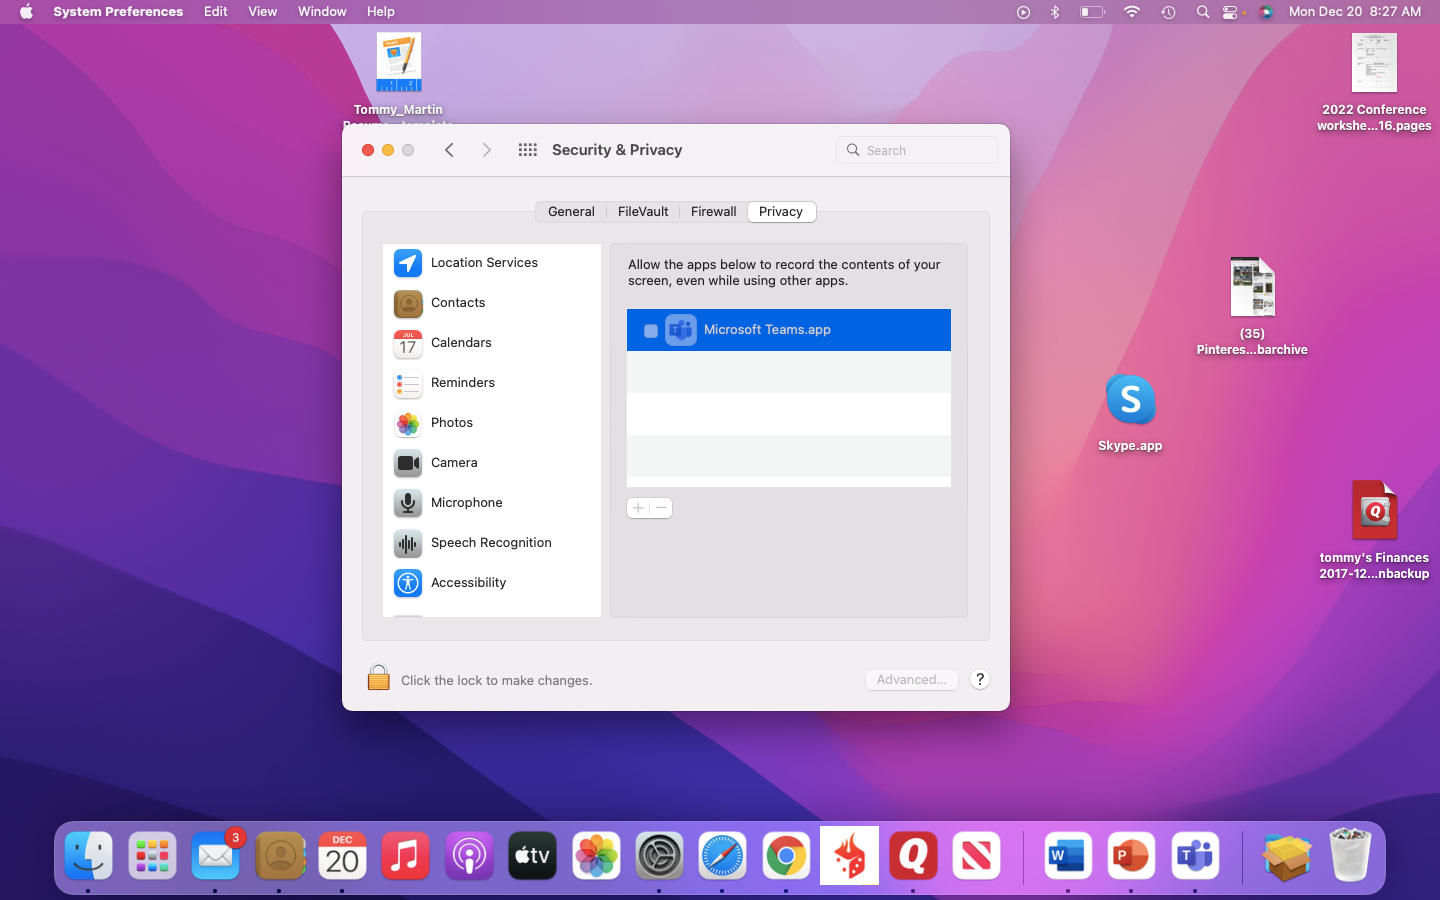Viewport: 1440px width, 900px height.
Task: Click the lock icon to make changes
Action: tap(378, 678)
